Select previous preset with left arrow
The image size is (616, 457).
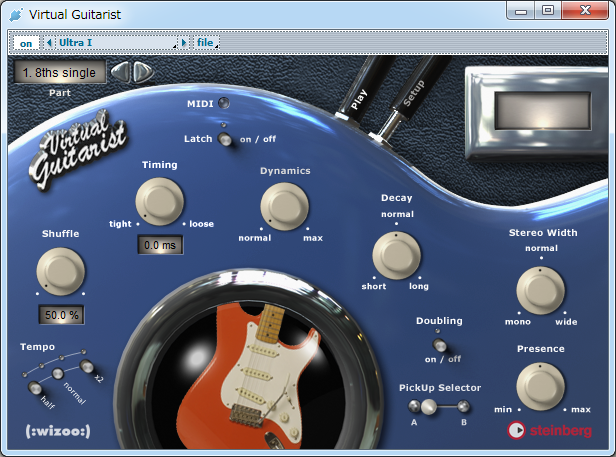49,42
